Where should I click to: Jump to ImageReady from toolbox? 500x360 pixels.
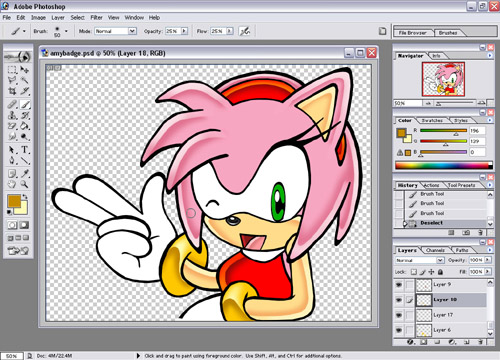[x=18, y=250]
